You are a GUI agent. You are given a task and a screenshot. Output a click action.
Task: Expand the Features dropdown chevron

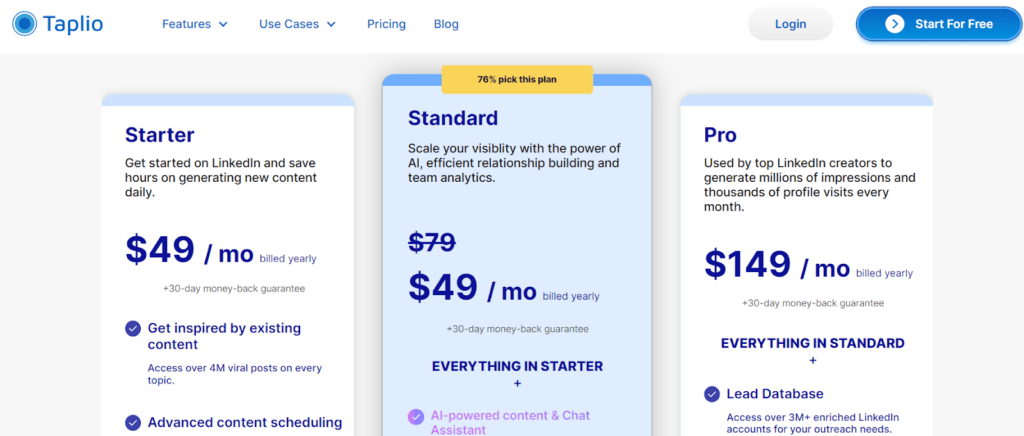[223, 25]
